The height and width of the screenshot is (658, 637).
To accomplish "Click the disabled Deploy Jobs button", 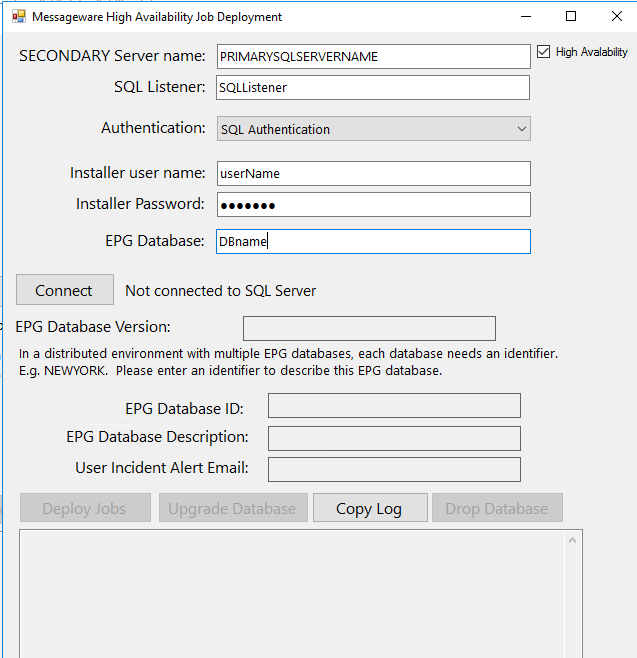I will point(85,508).
